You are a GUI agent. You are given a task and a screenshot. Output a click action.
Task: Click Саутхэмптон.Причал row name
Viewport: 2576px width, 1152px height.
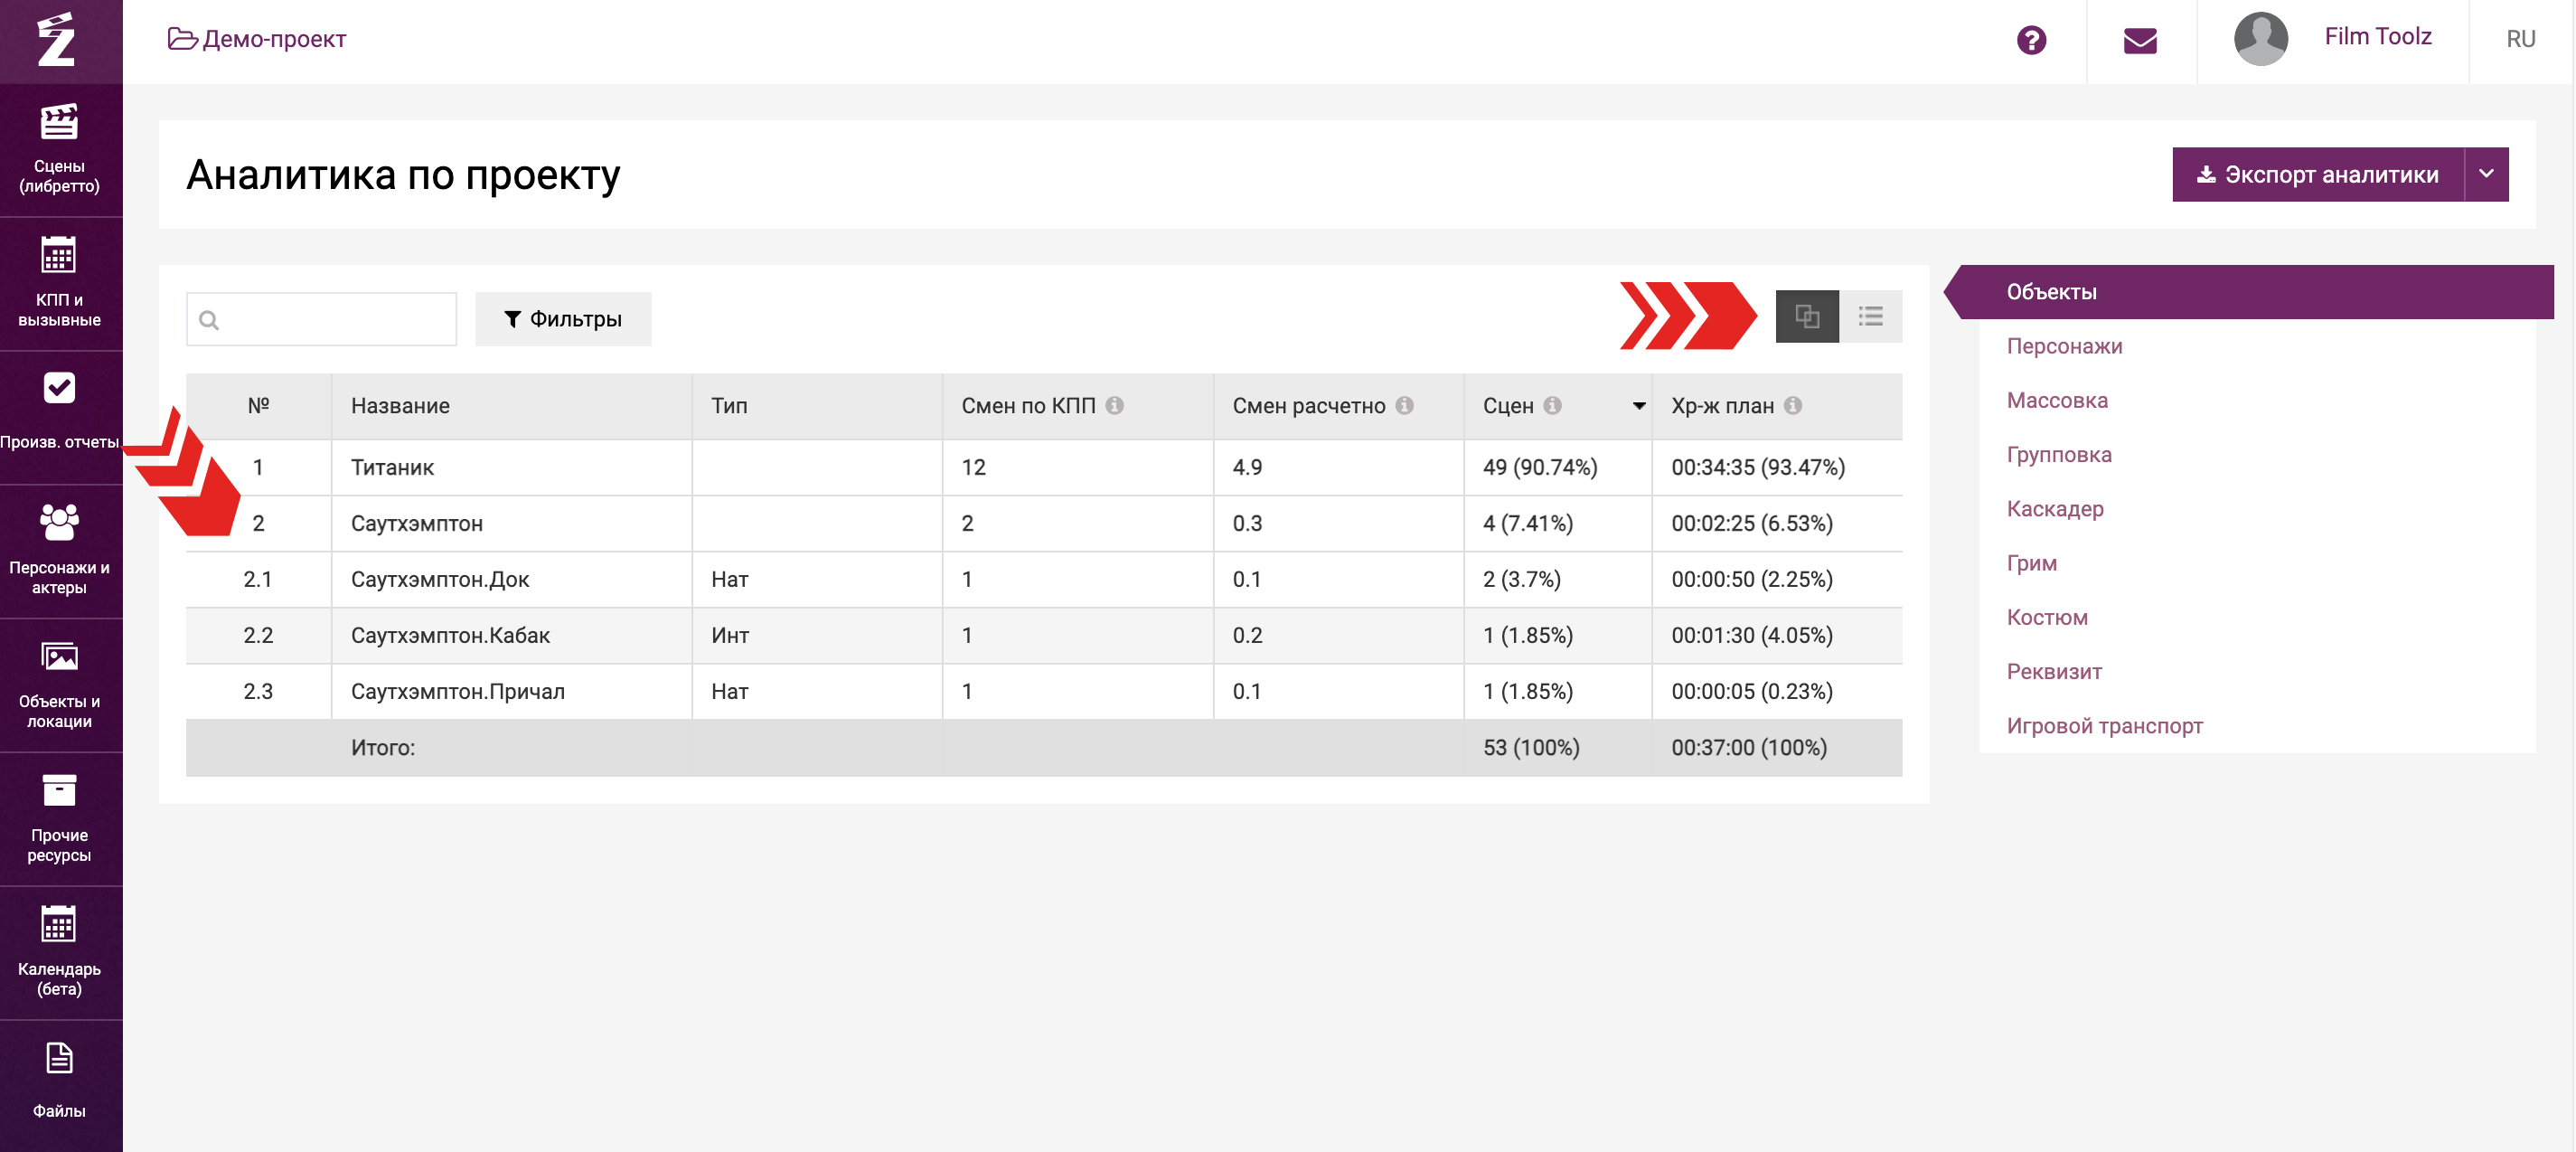point(457,691)
